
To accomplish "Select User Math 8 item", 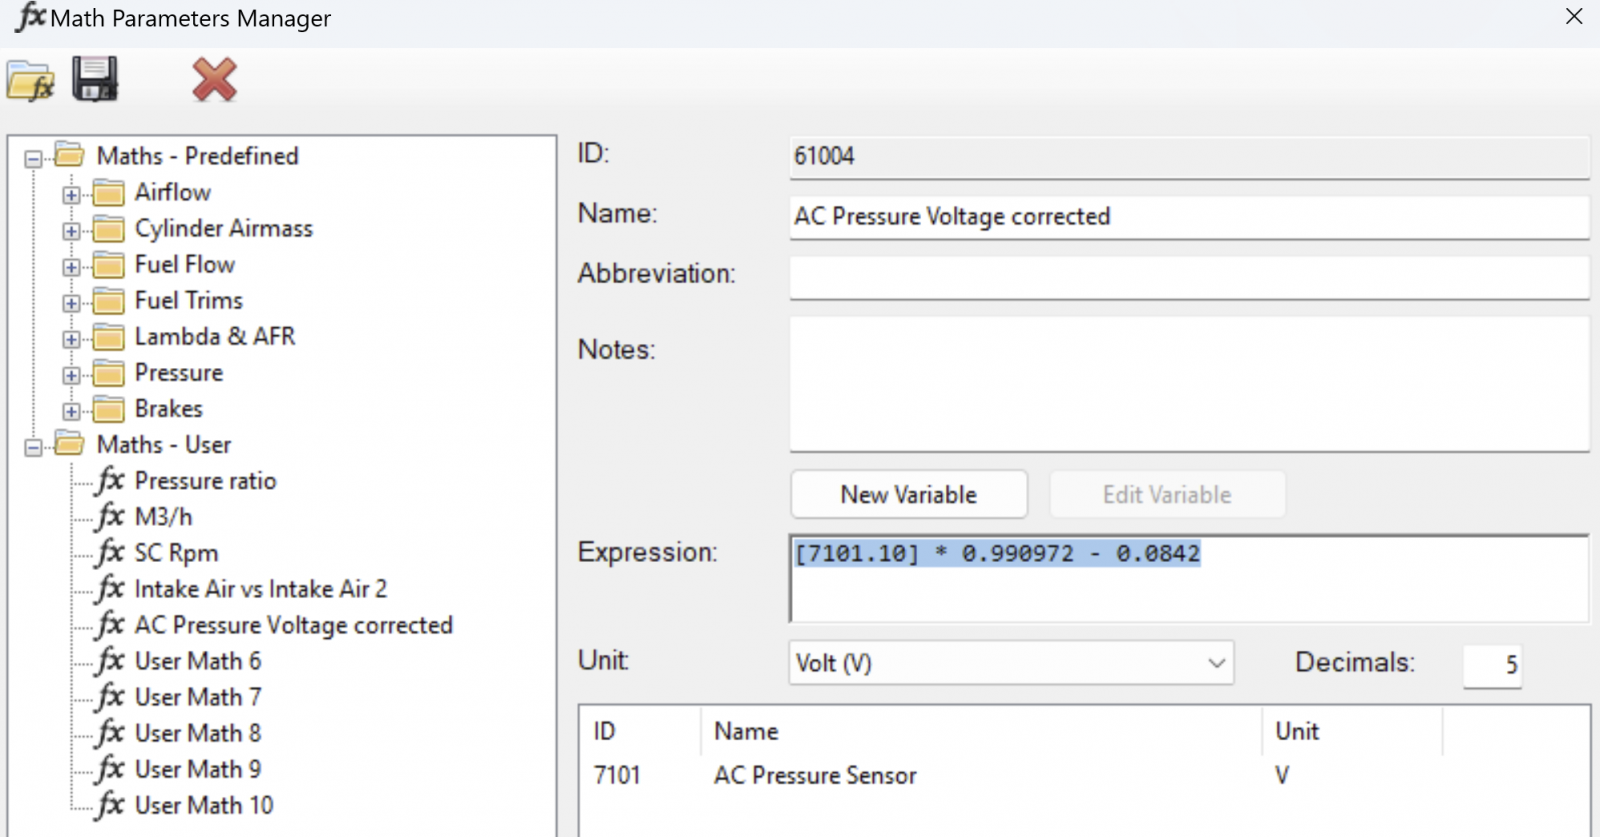I will click(198, 733).
